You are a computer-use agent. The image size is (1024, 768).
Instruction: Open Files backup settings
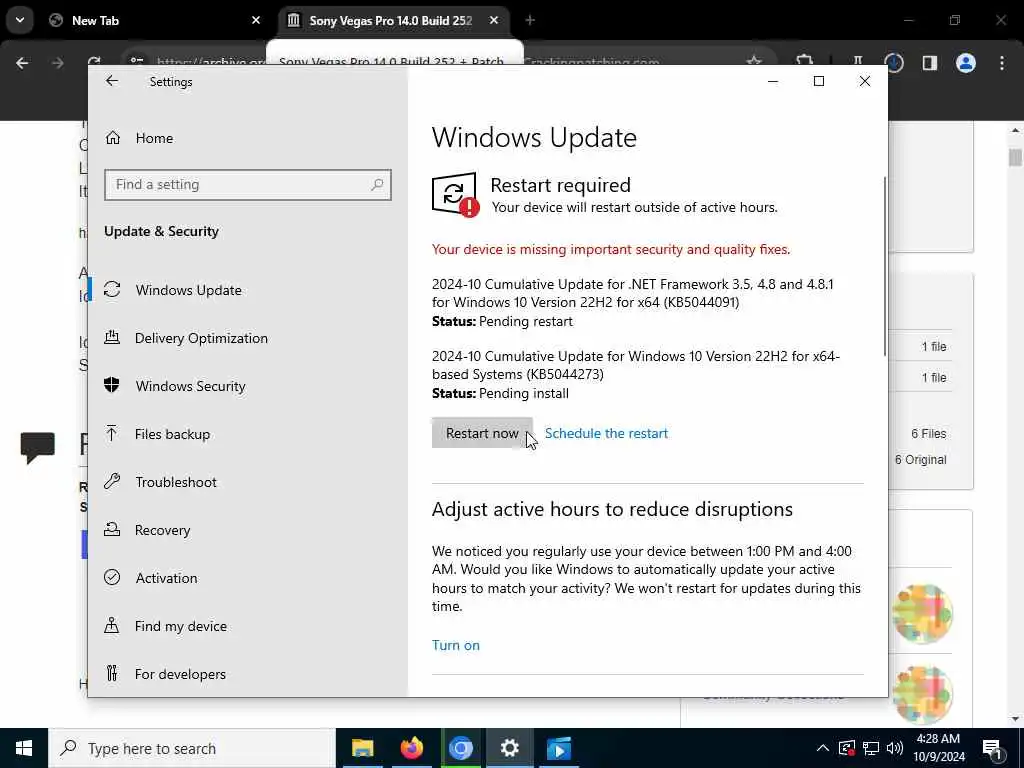[172, 434]
